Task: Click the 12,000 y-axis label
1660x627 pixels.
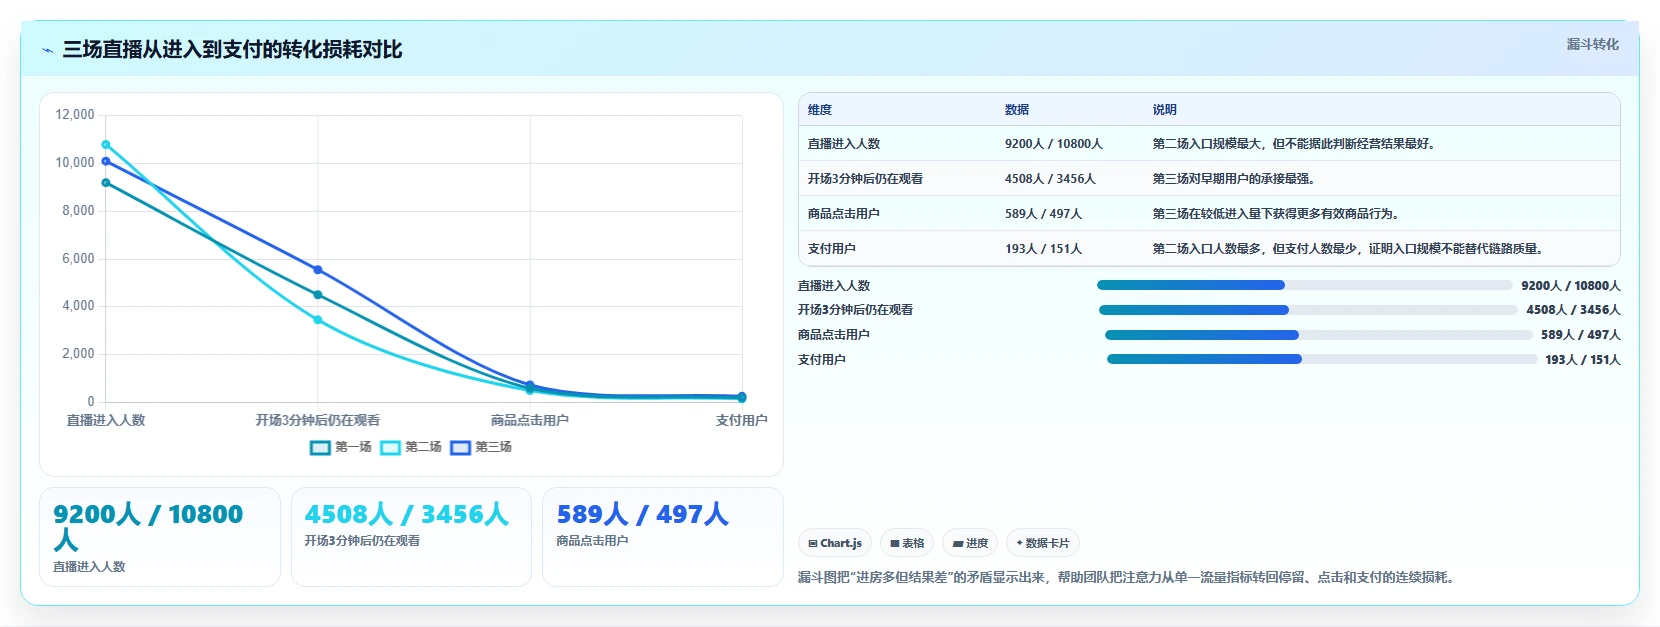Action: pyautogui.click(x=75, y=115)
